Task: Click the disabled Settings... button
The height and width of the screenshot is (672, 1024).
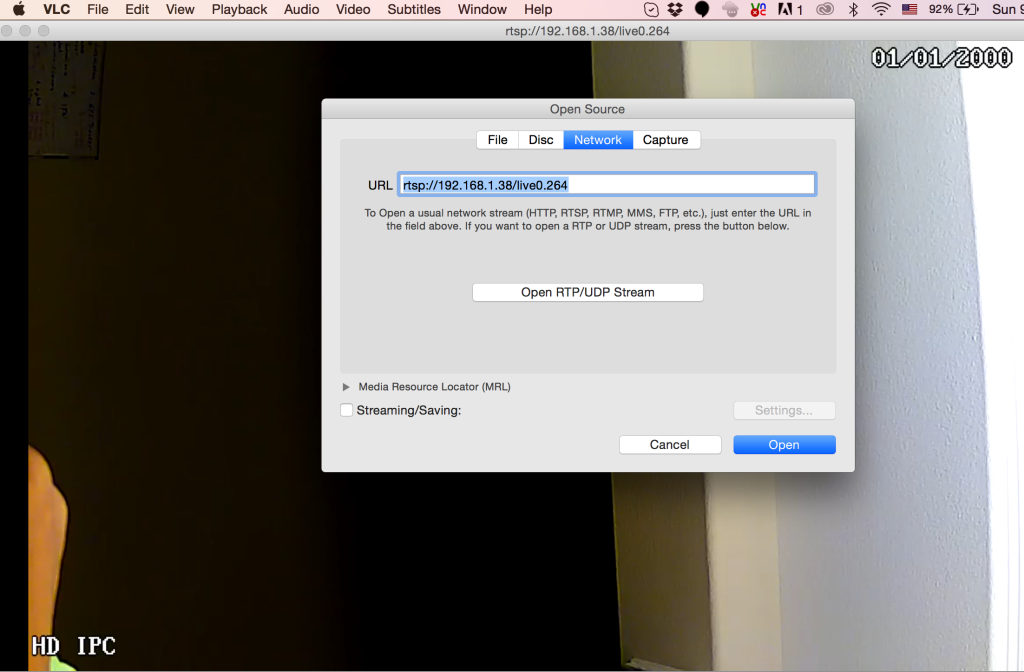Action: tap(784, 410)
